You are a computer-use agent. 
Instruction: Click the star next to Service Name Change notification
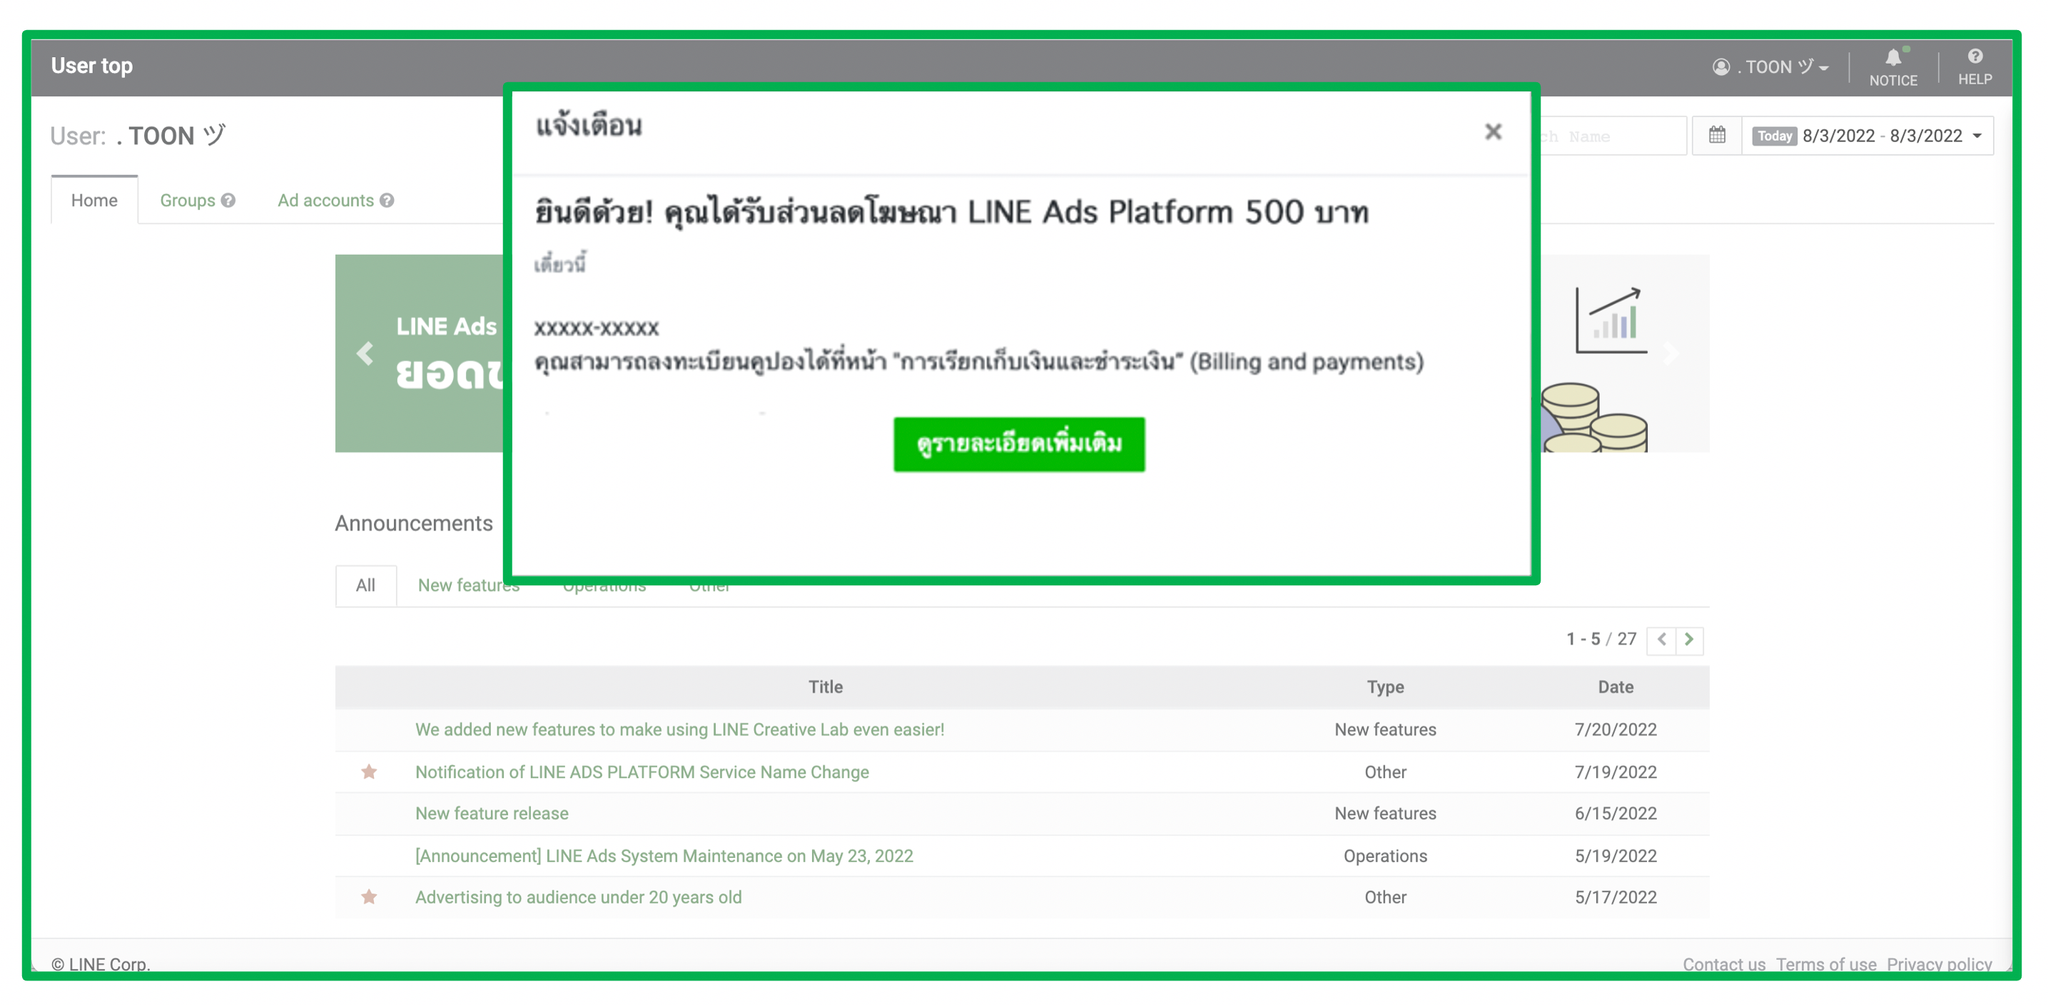tap(369, 772)
